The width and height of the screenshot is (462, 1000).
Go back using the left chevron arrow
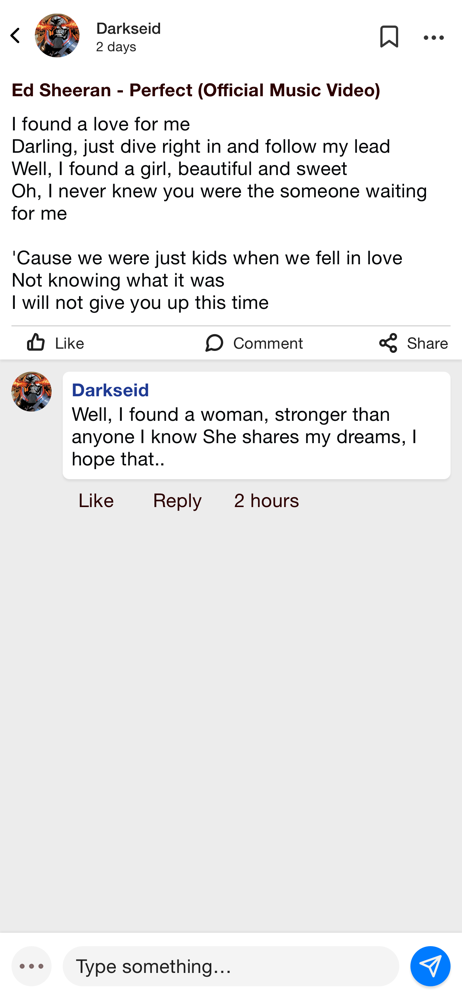click(x=15, y=36)
